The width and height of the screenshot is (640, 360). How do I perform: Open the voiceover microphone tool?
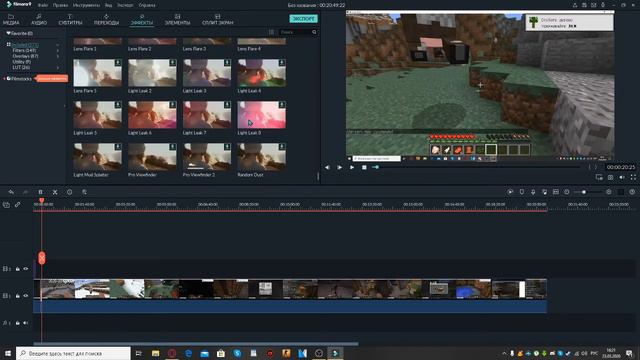click(533, 192)
